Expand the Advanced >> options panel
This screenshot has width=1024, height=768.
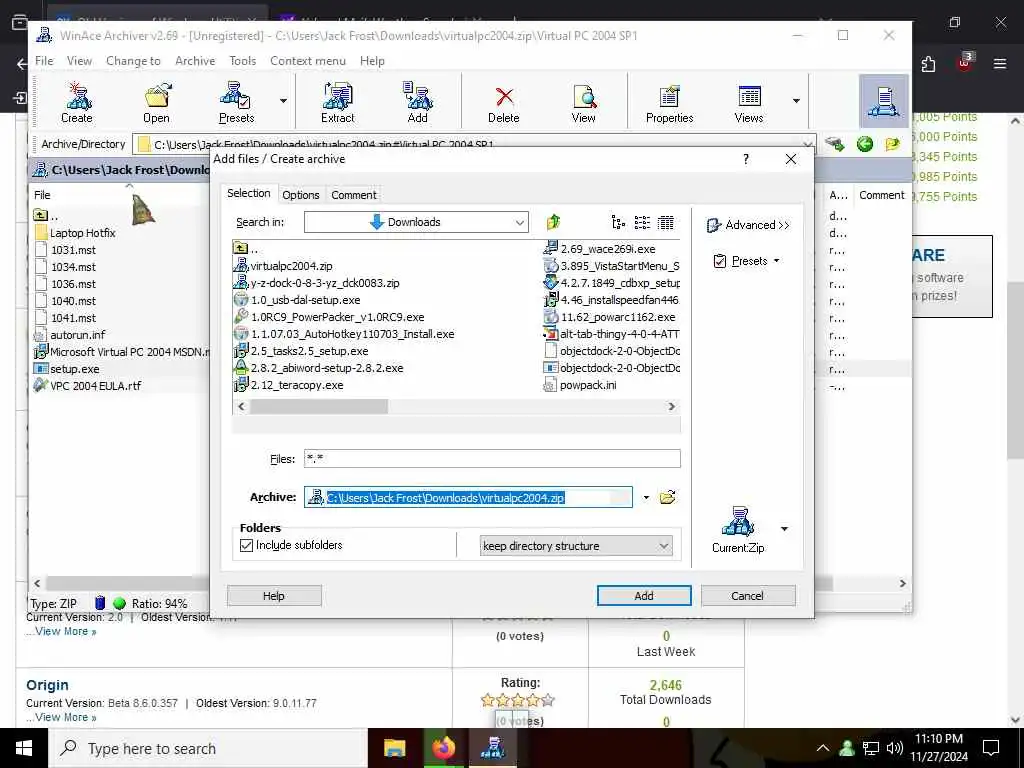tap(748, 225)
